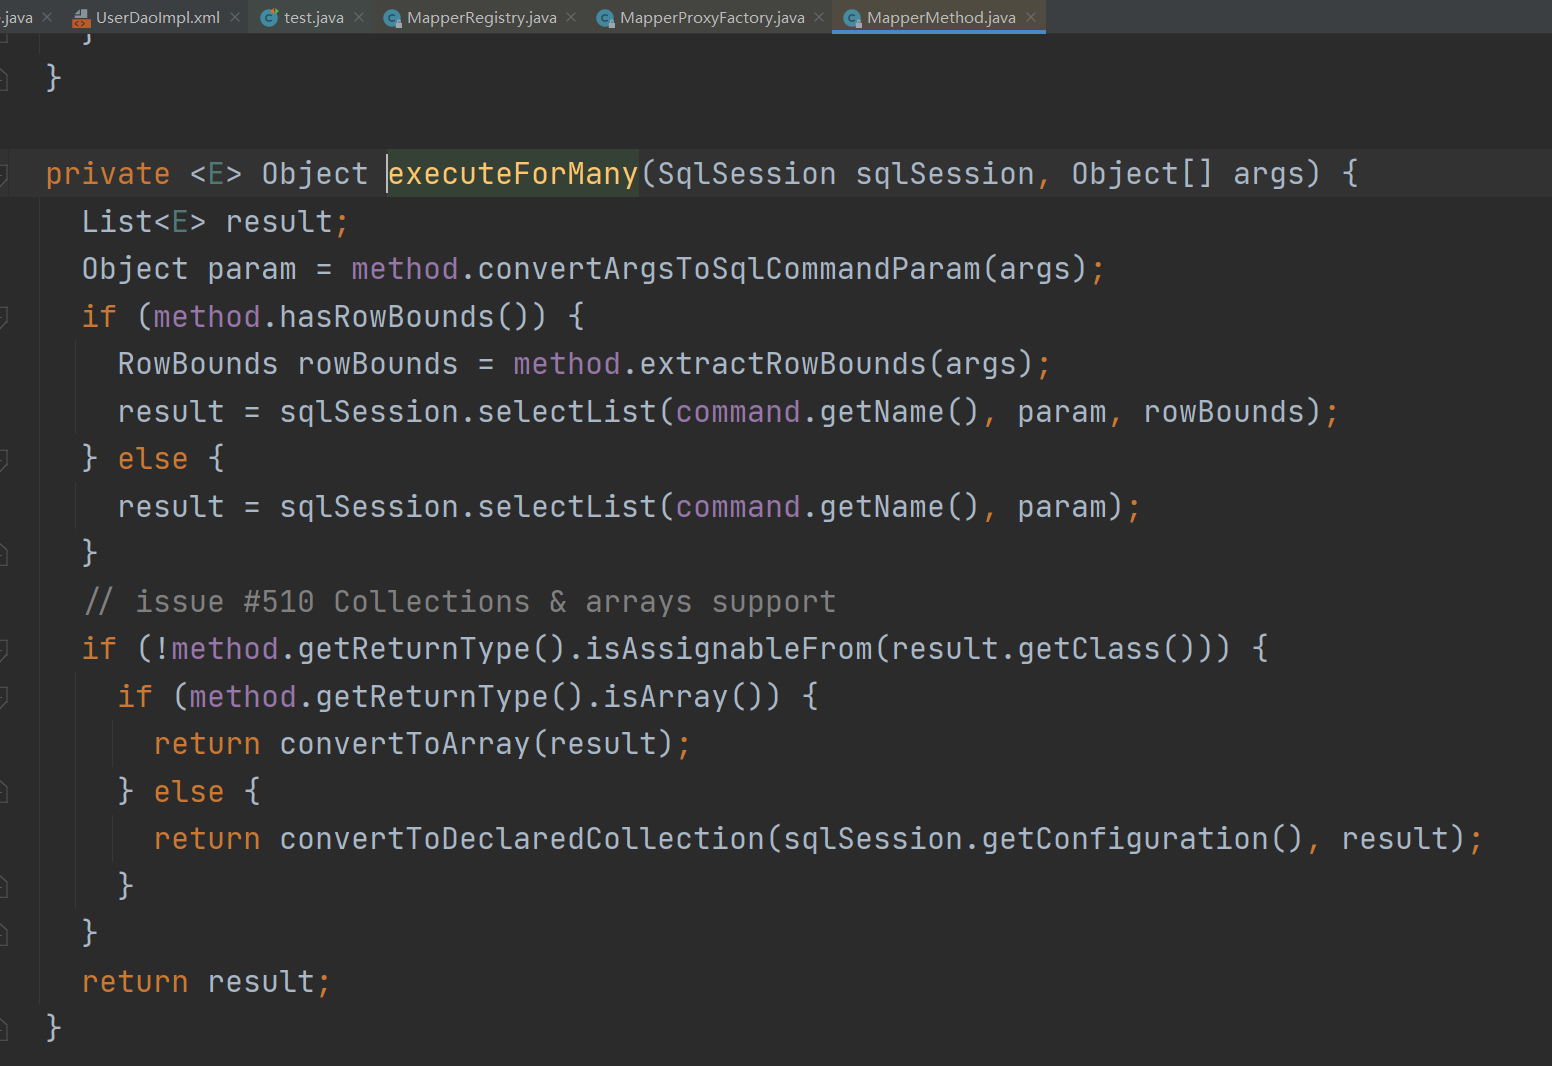
Task: Click the SqlSession parameter type
Action: [747, 174]
